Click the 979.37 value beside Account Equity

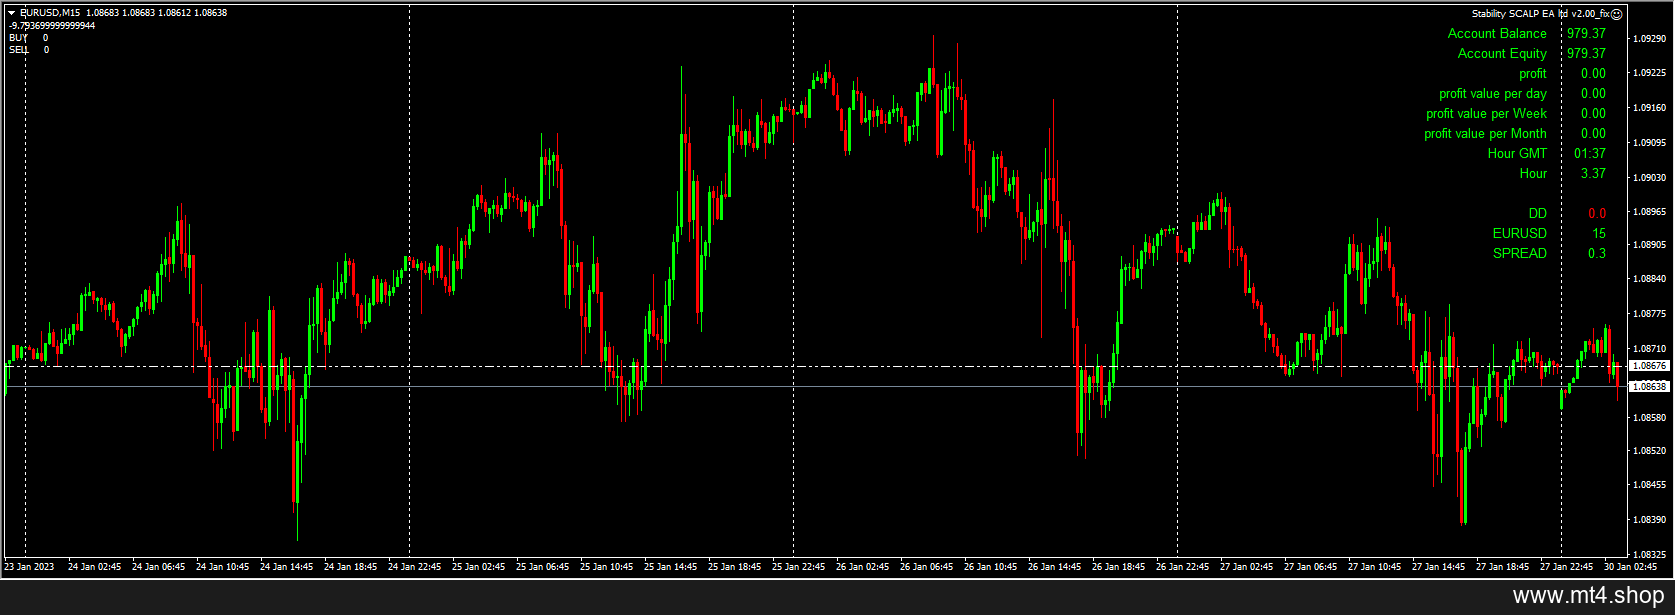point(1586,53)
